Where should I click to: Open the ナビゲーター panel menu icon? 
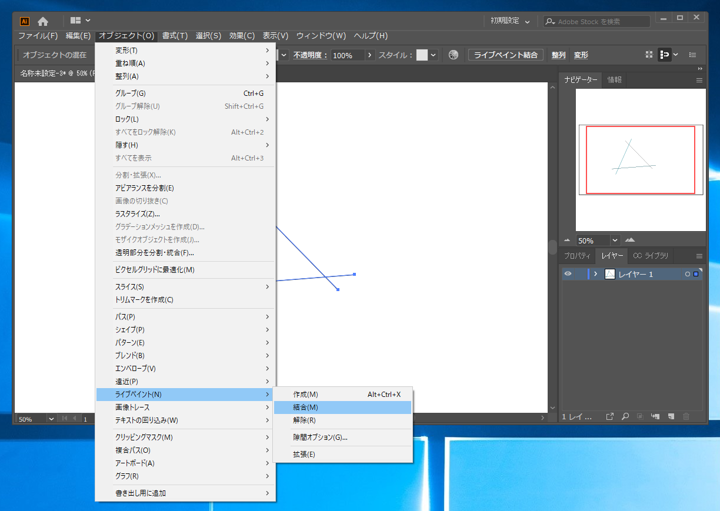(699, 80)
